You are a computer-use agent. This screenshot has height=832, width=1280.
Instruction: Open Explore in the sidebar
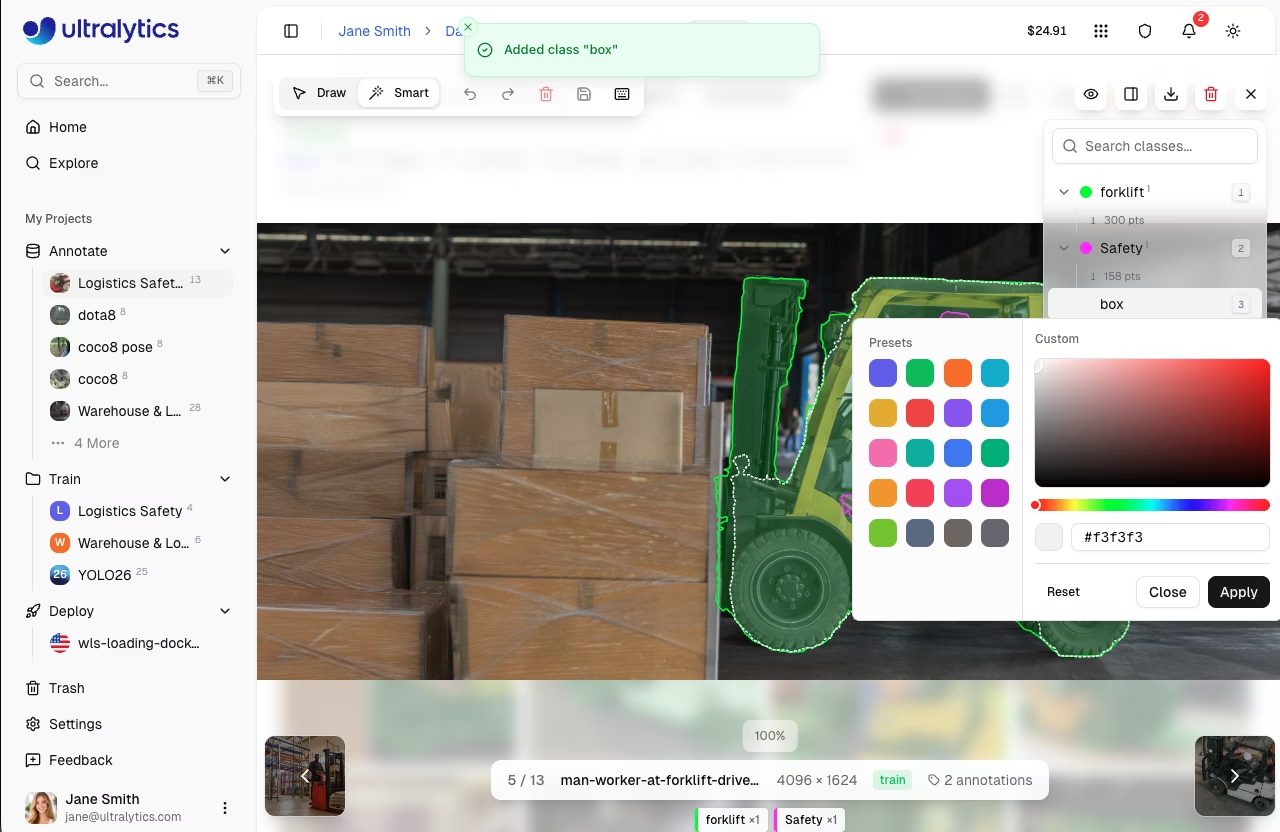tap(74, 163)
